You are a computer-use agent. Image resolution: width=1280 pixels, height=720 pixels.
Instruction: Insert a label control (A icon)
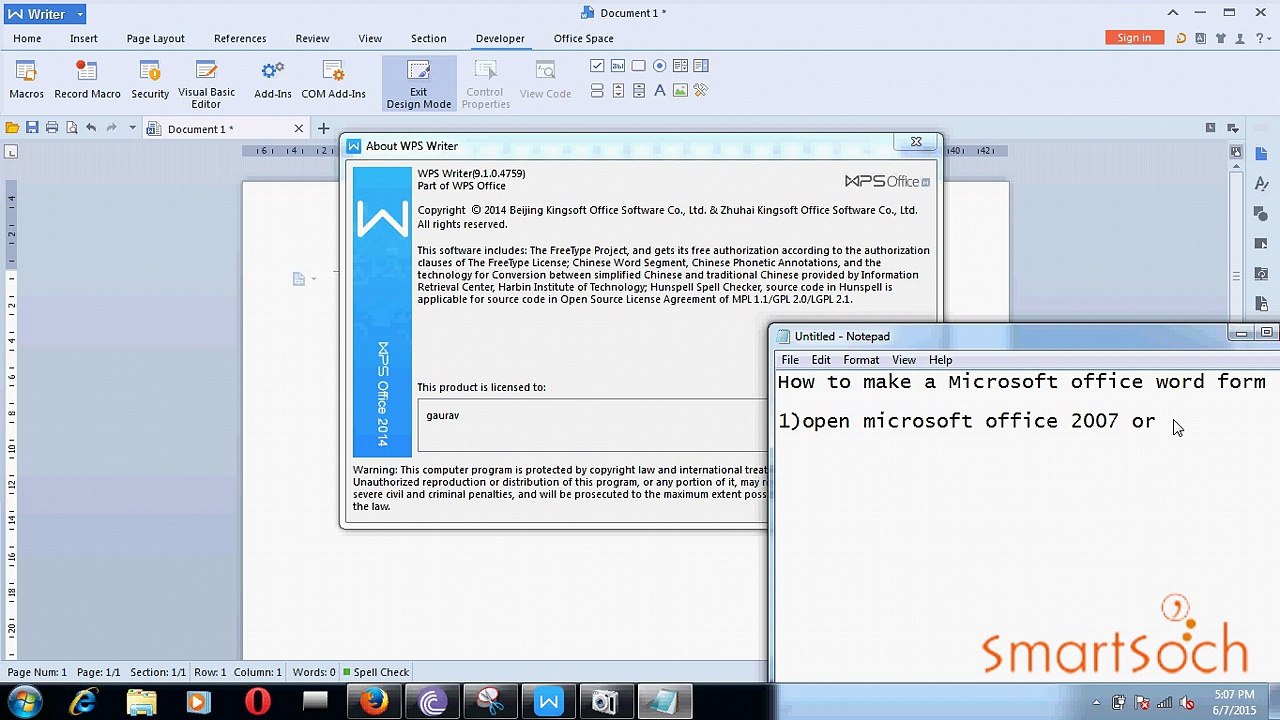pos(659,90)
